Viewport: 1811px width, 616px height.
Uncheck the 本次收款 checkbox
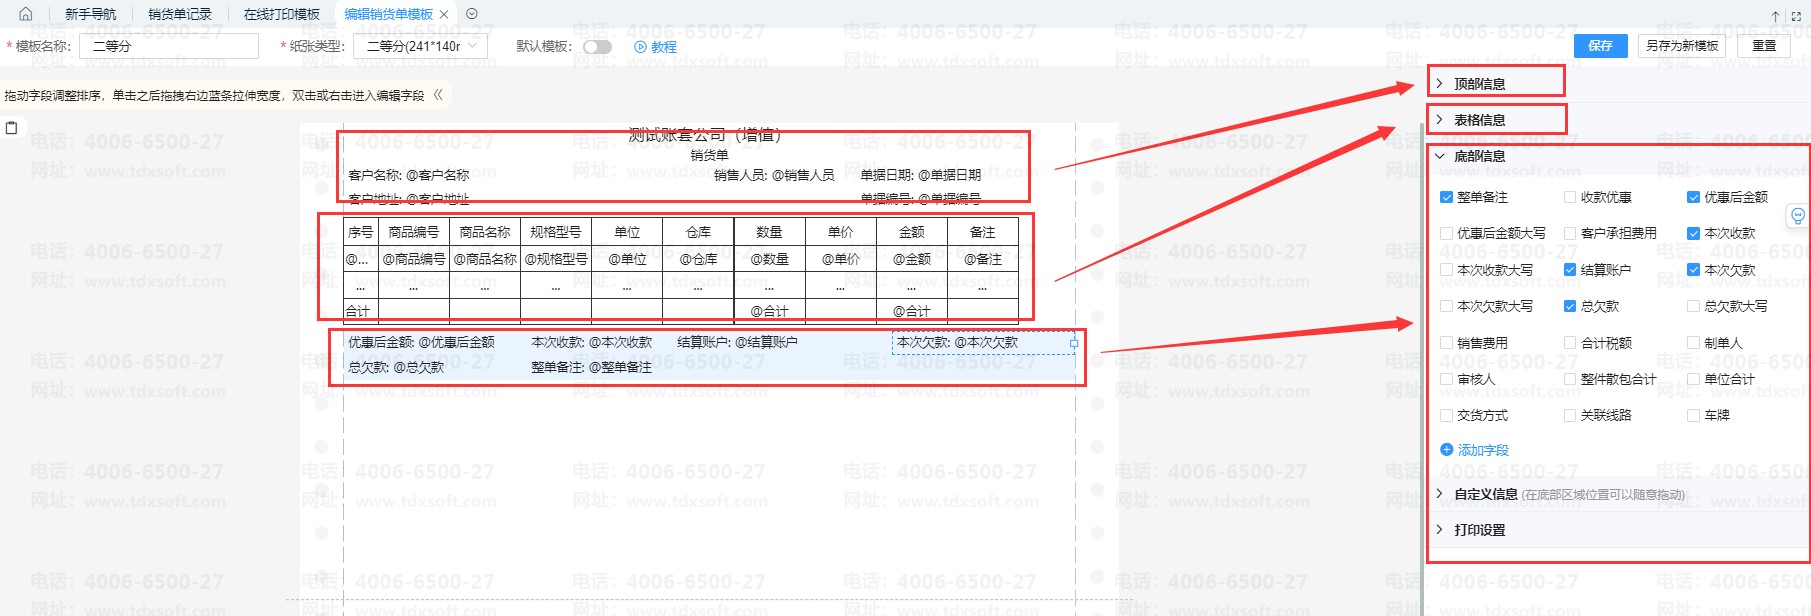pos(1693,233)
